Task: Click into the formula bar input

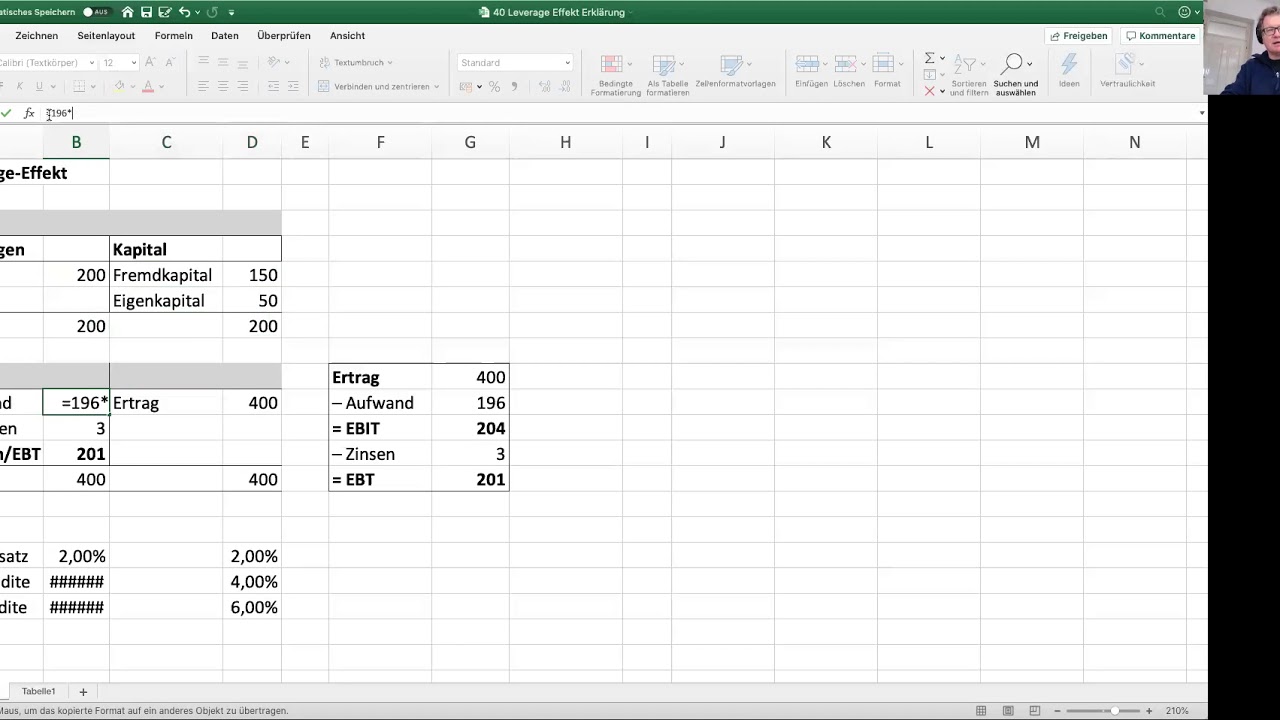Action: 620,113
